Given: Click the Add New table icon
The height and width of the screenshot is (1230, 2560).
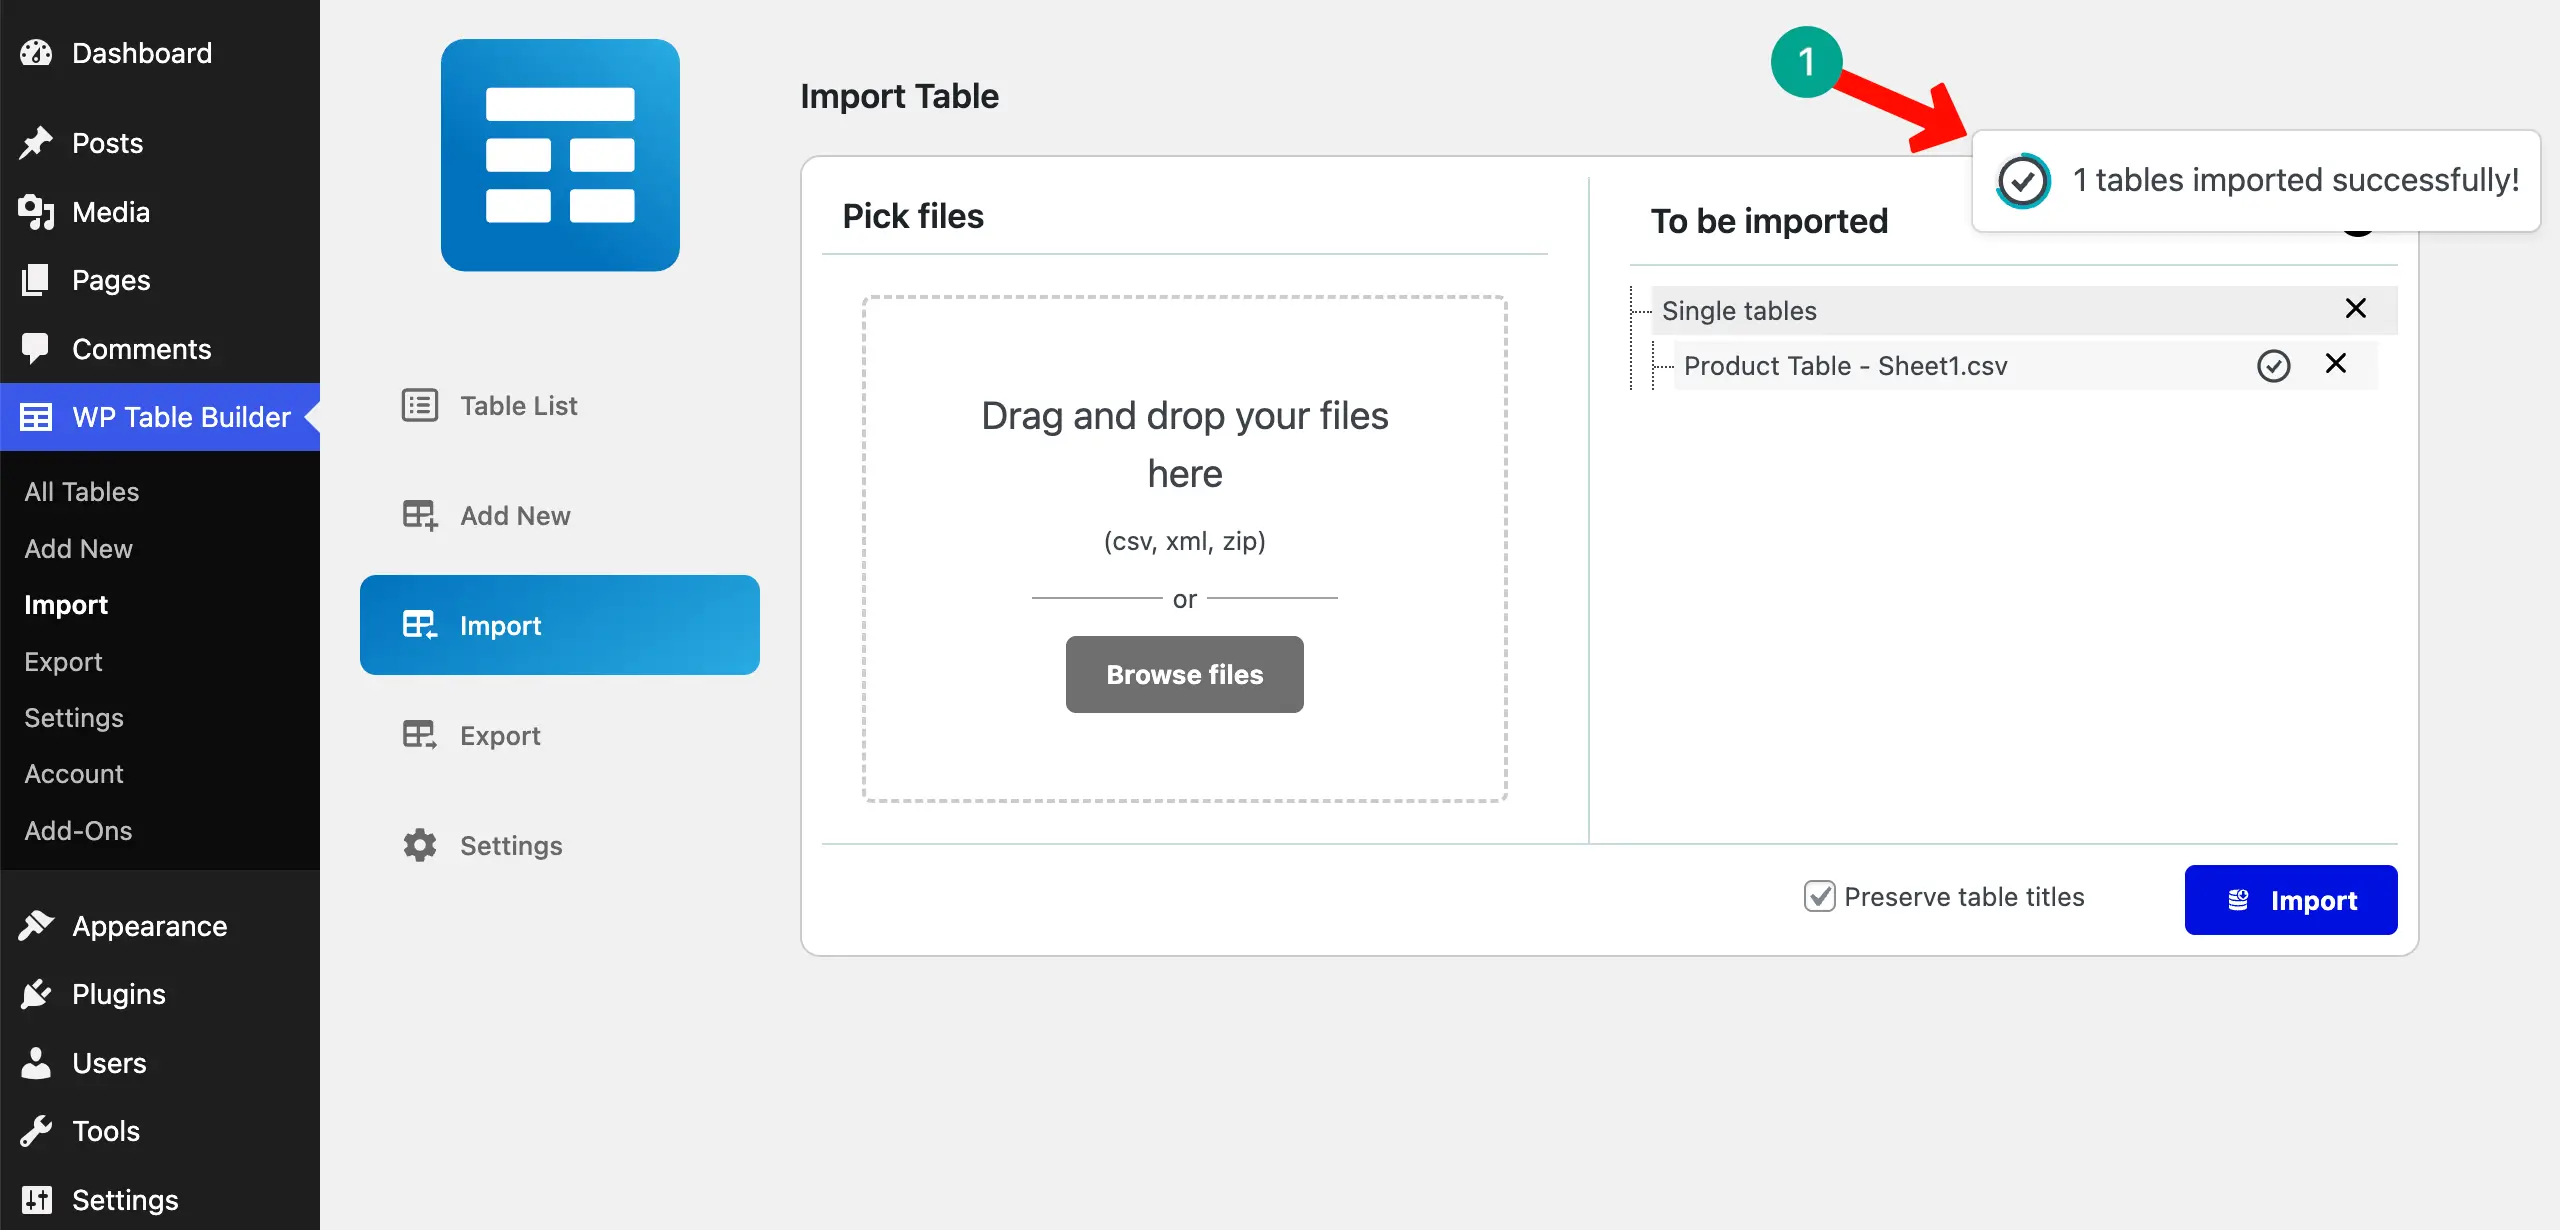Looking at the screenshot, I should (x=419, y=515).
